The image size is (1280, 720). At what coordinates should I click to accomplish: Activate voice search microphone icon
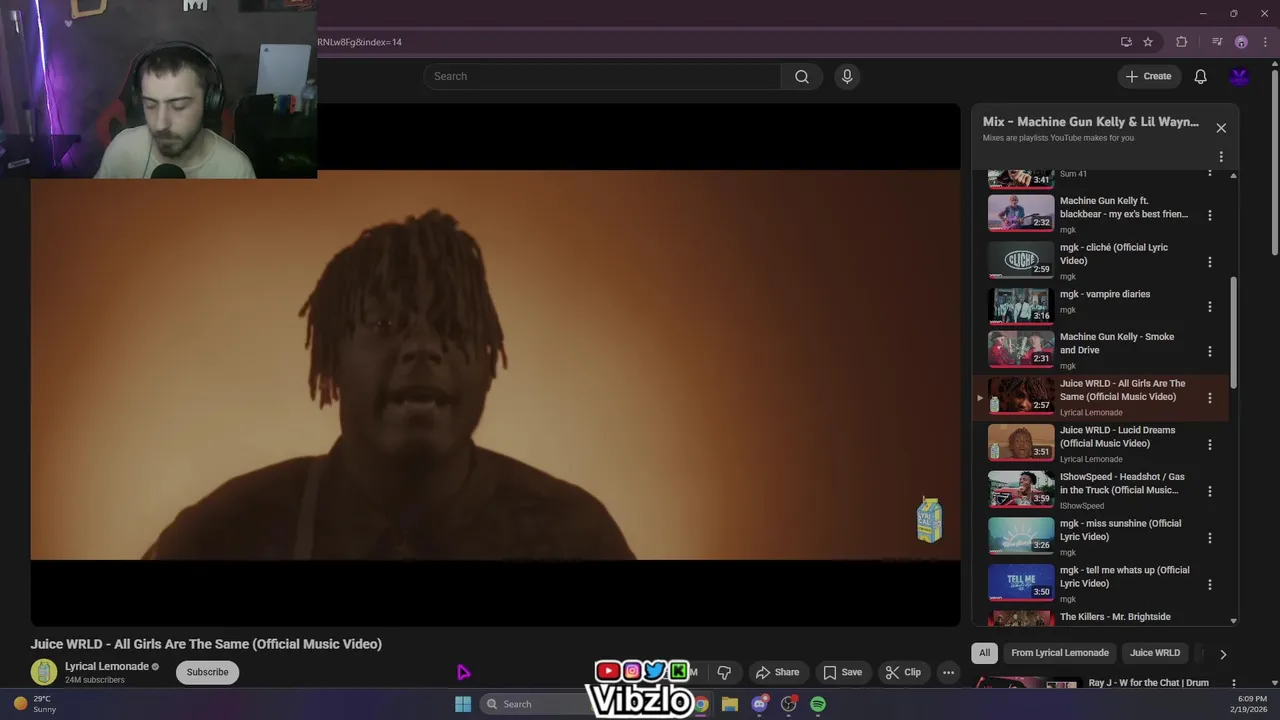point(847,76)
